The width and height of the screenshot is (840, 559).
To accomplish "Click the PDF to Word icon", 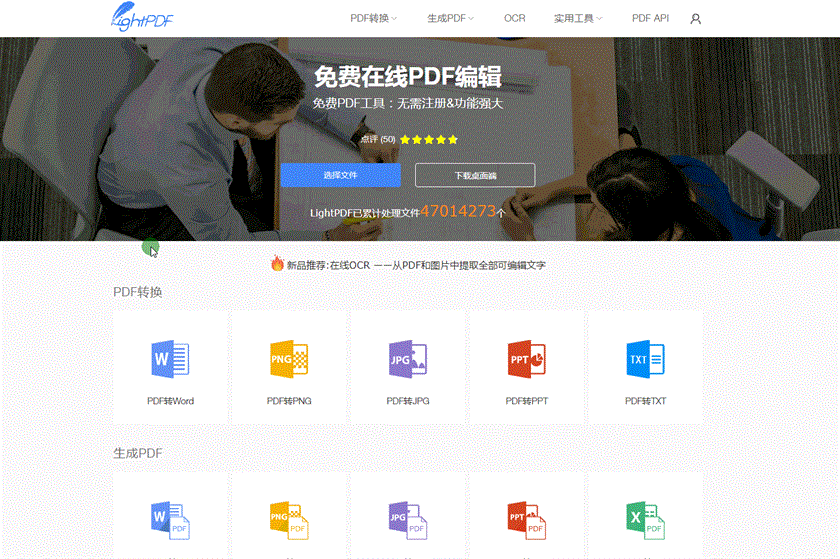I will click(170, 359).
